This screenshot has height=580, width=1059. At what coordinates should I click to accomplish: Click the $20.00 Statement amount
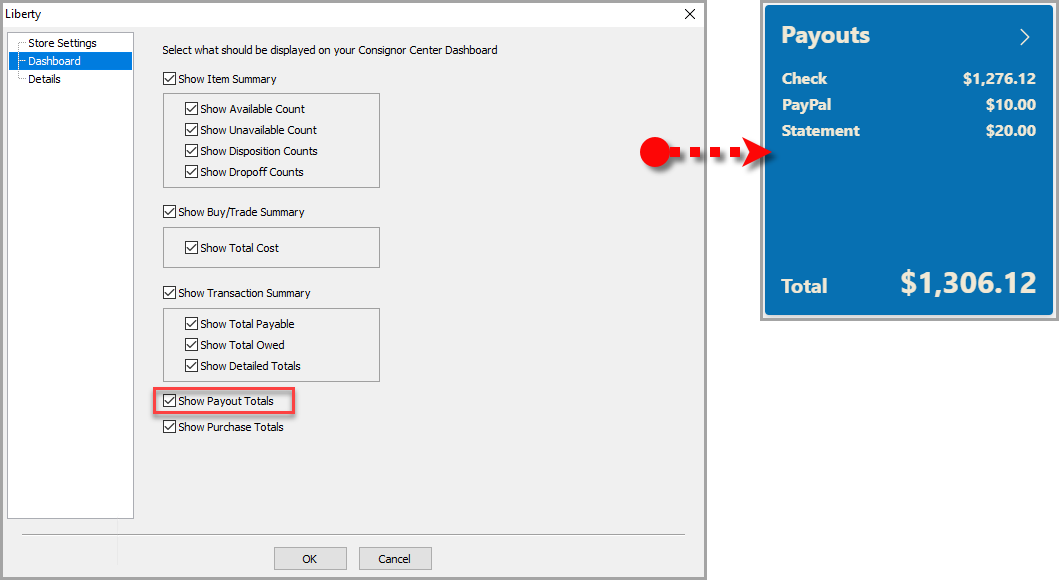coord(1010,130)
